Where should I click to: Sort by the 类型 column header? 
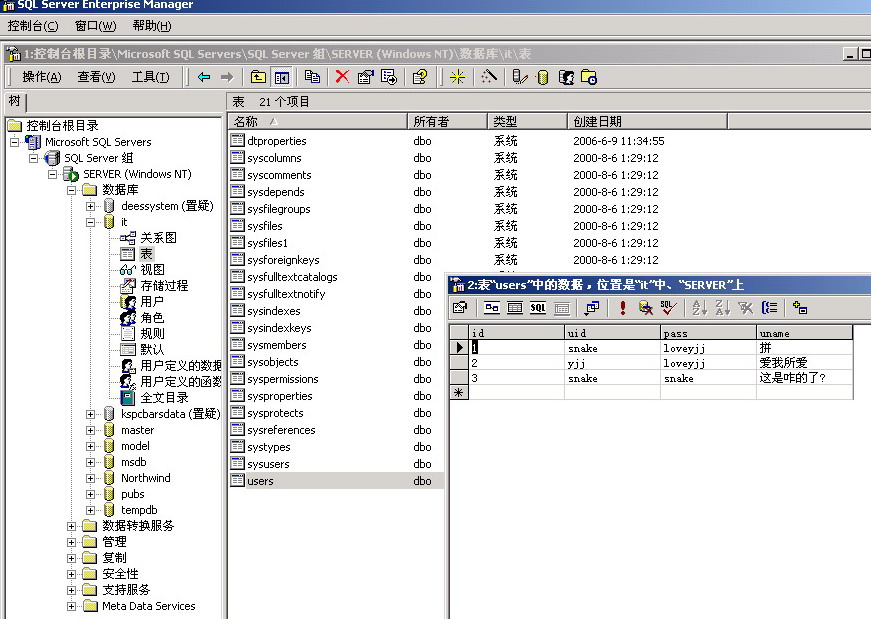[527, 121]
